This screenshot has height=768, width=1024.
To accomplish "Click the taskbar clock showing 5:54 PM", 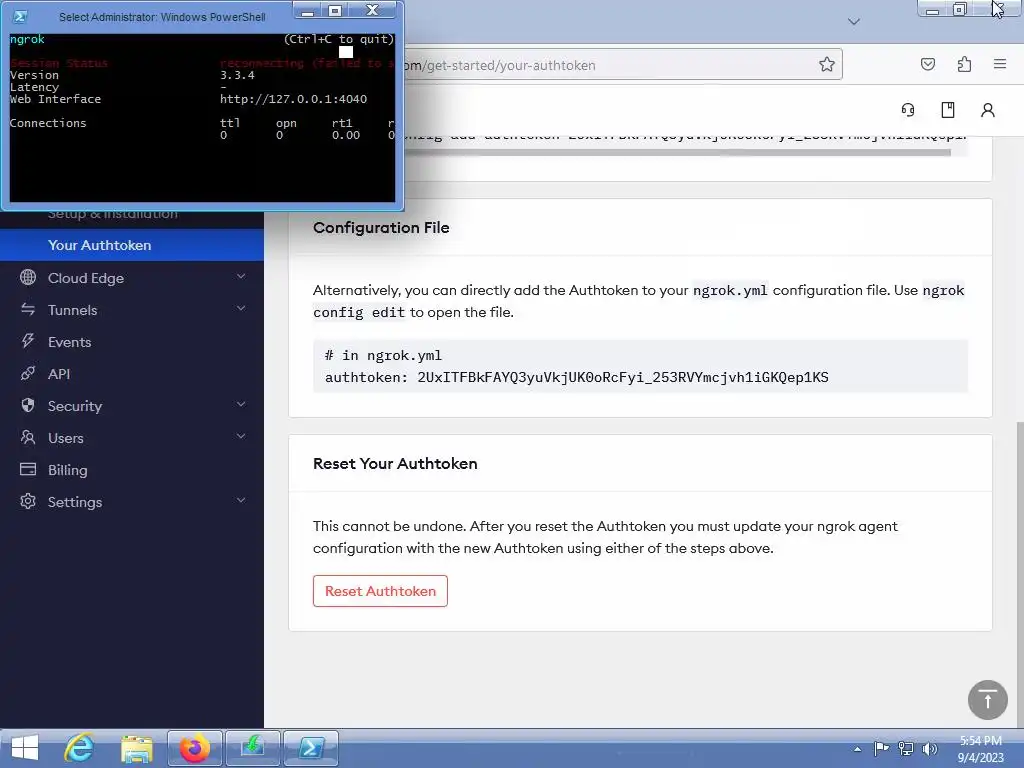I will (980, 749).
